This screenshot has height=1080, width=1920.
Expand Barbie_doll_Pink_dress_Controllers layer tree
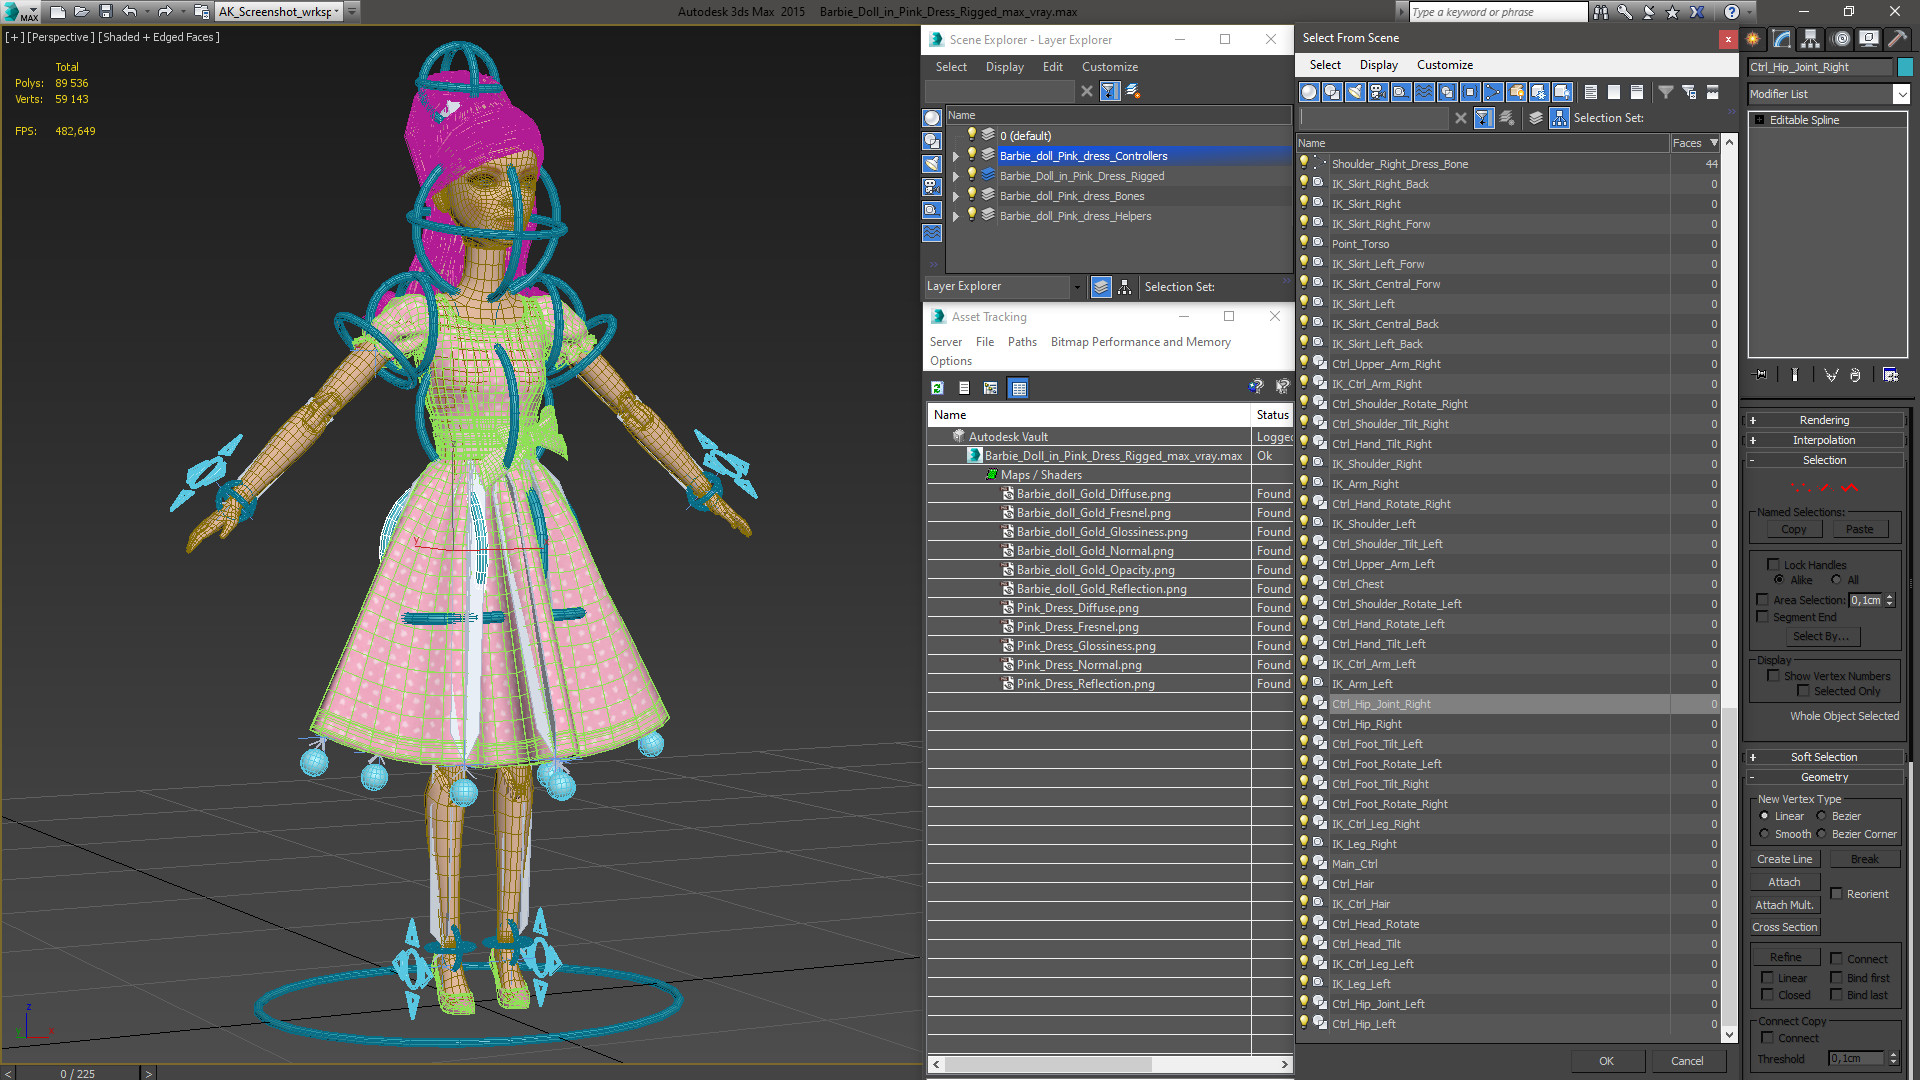[x=955, y=156]
